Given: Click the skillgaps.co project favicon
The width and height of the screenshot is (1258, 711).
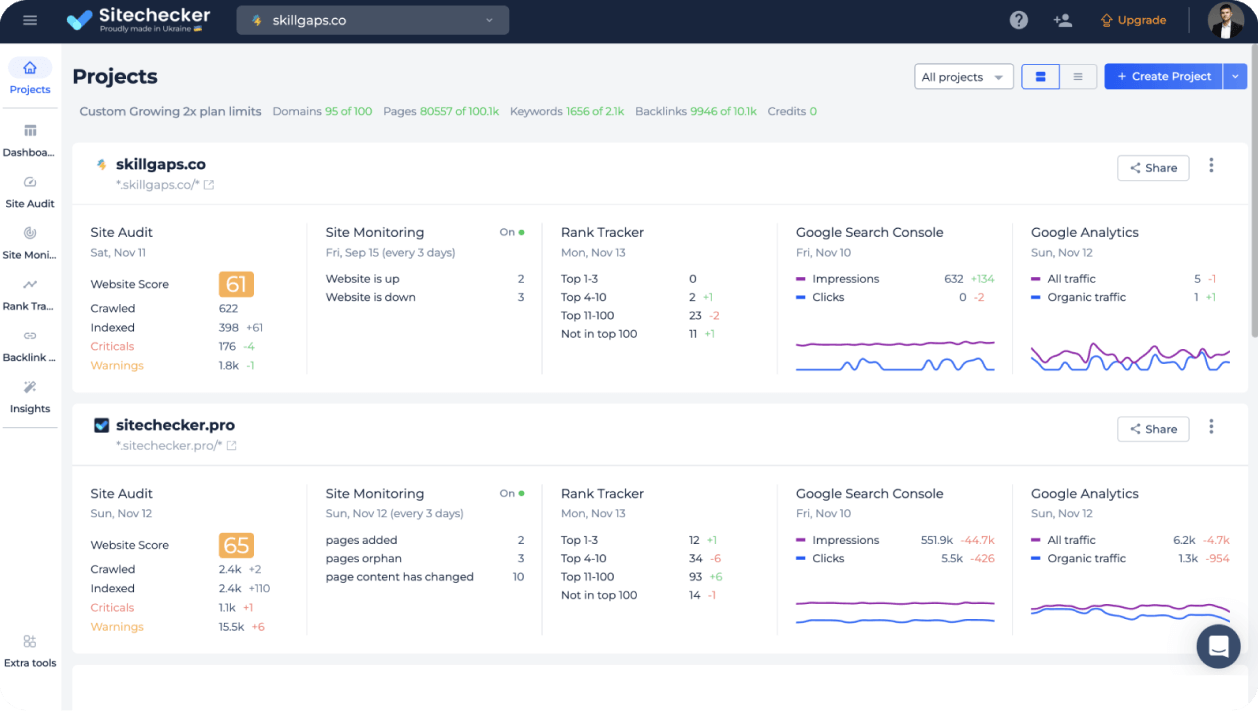Looking at the screenshot, I should tap(101, 165).
